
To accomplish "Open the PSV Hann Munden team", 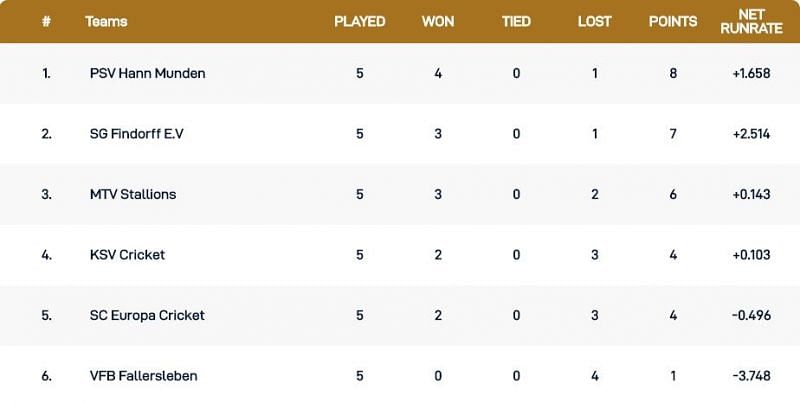I will tap(147, 73).
